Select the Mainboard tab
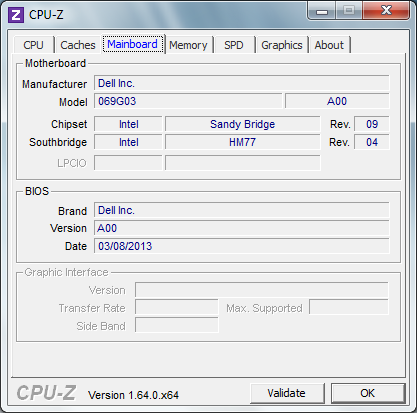 [x=133, y=44]
